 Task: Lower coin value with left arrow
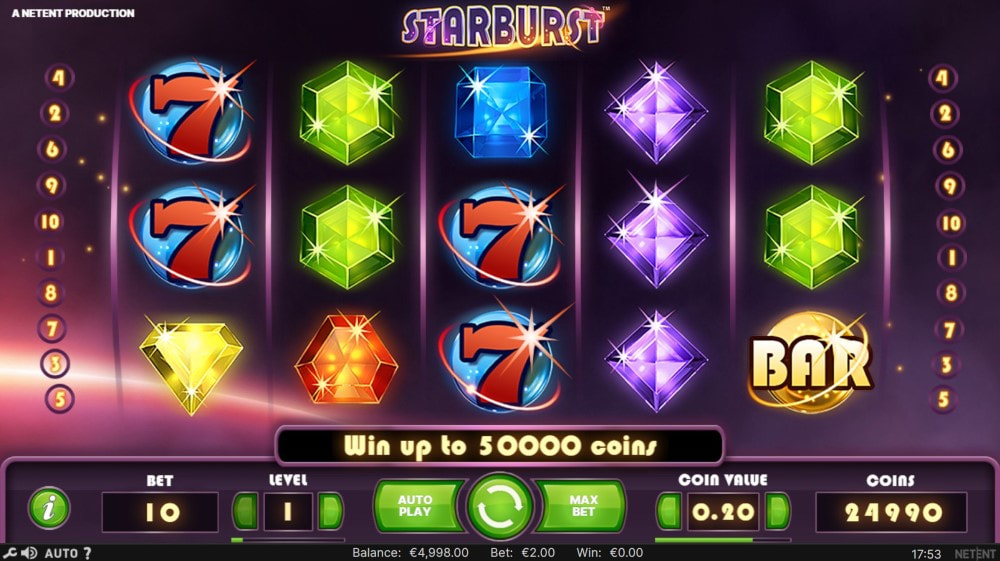coord(669,511)
